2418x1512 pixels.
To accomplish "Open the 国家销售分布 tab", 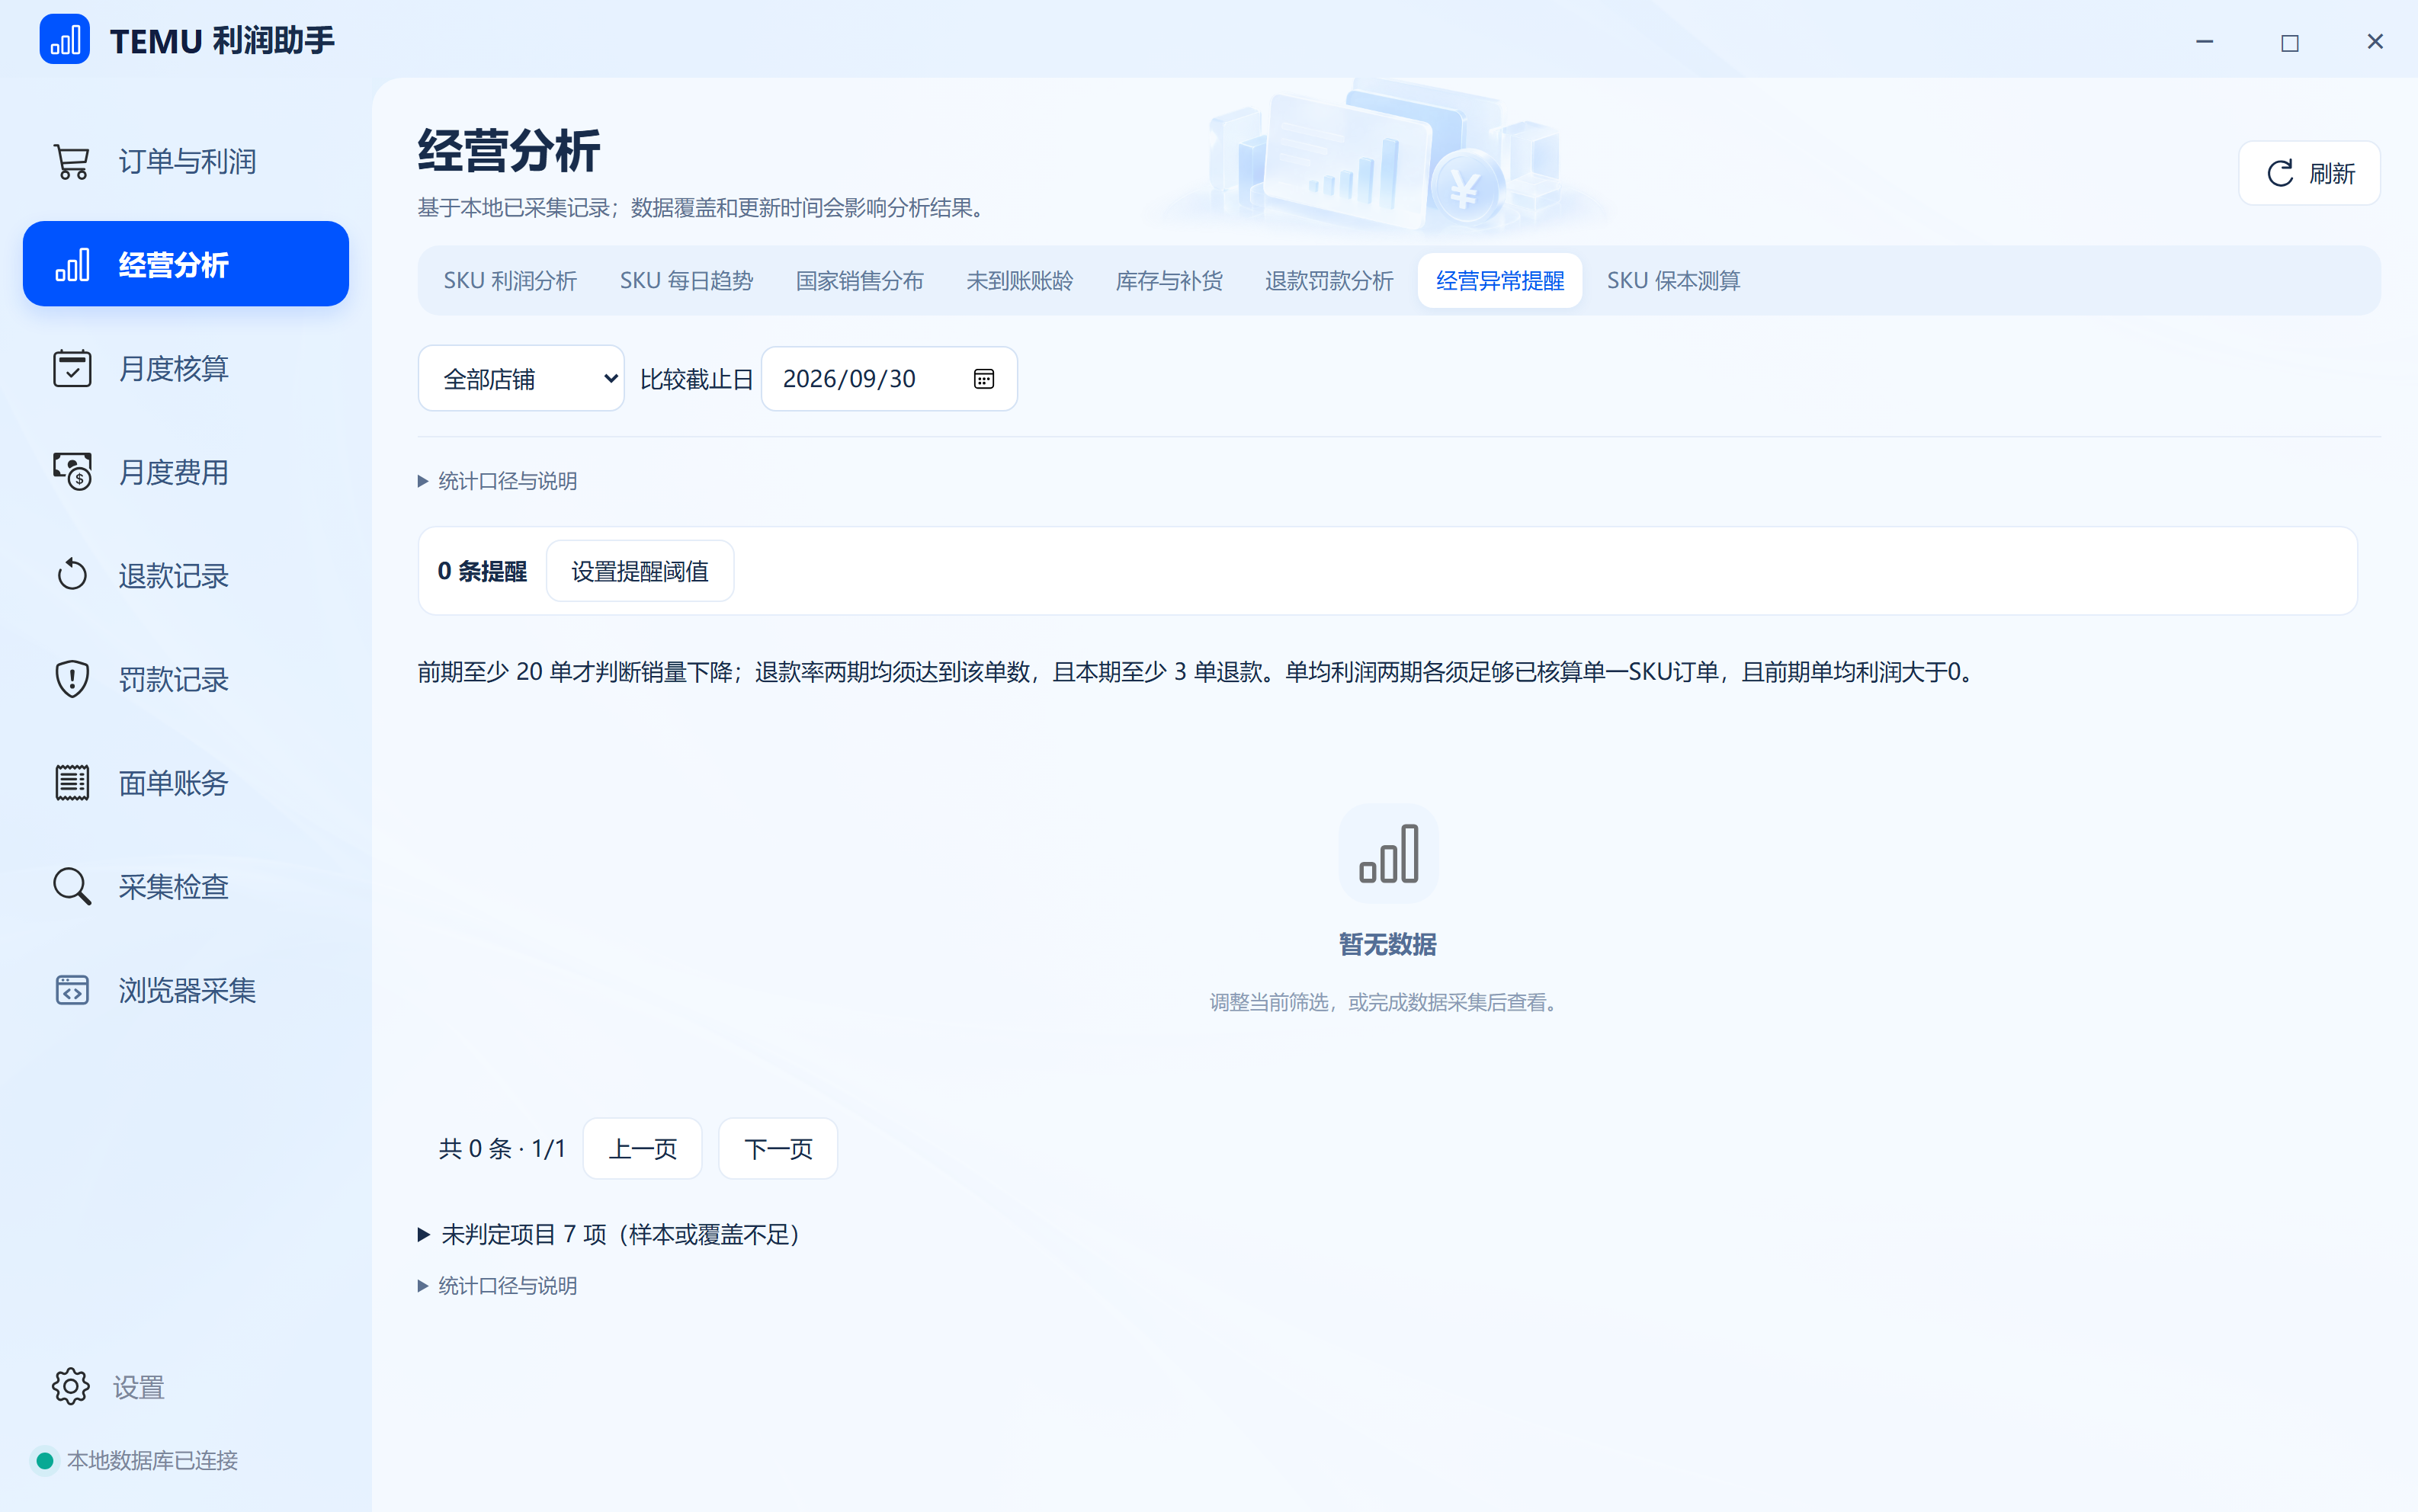I will click(859, 281).
